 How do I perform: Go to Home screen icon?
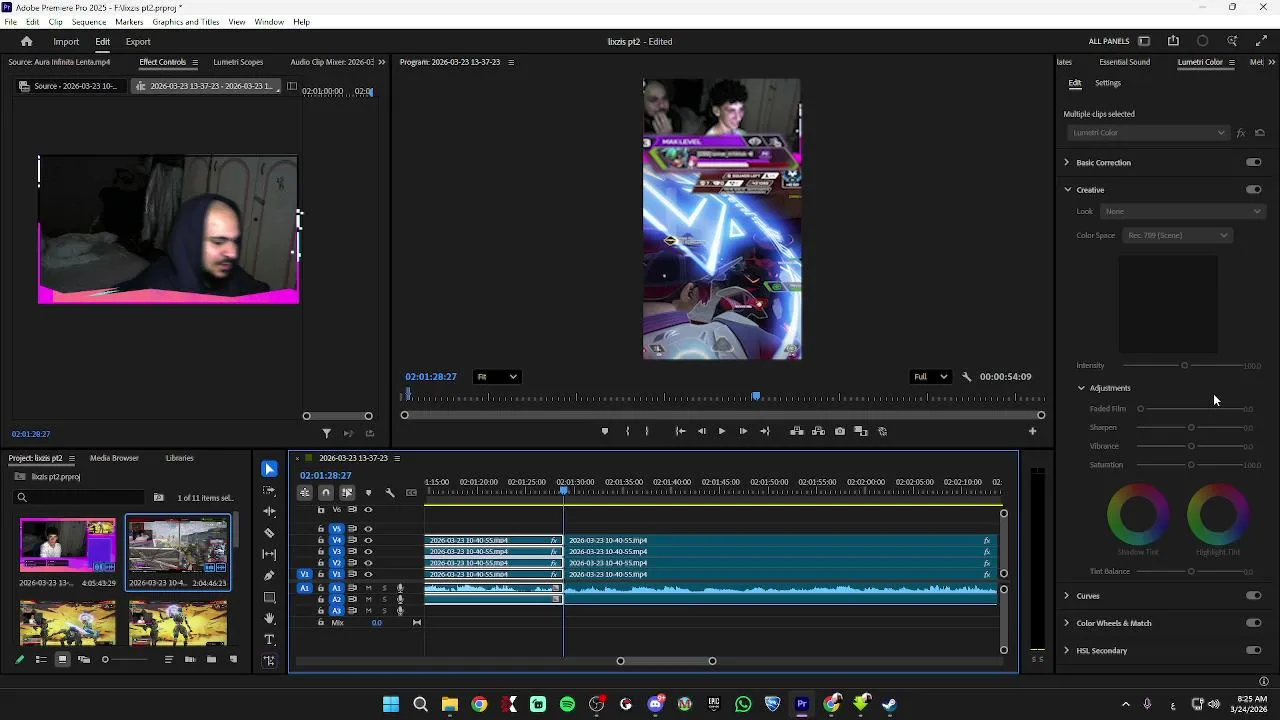coord(27,41)
